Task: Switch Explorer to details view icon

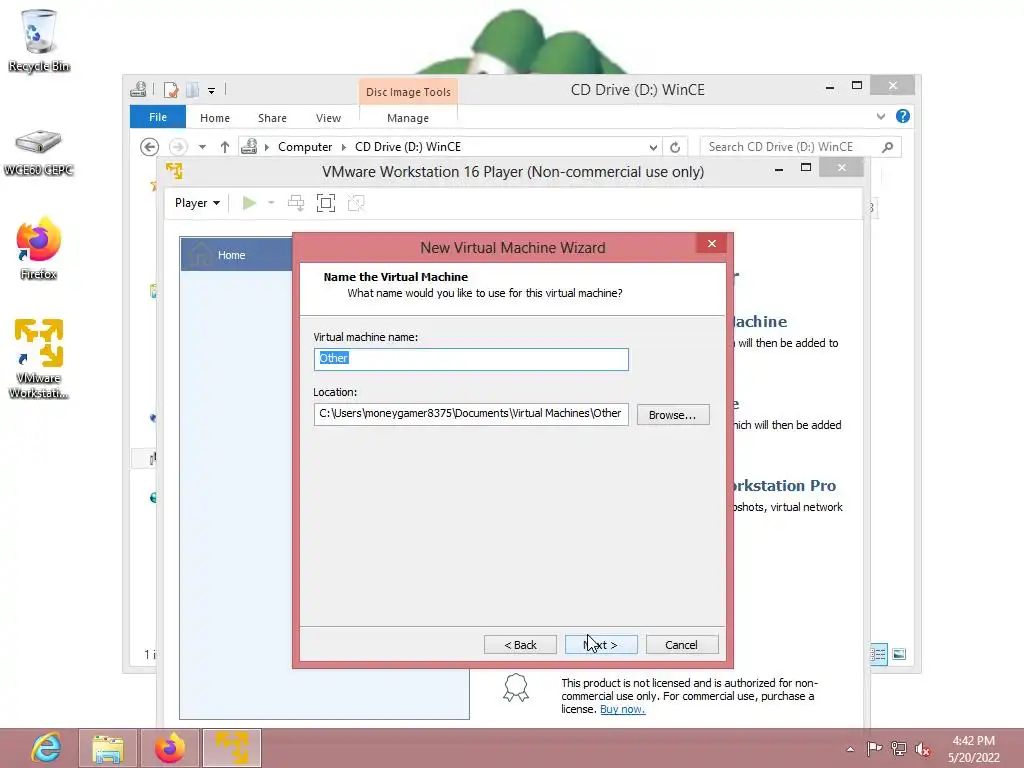Action: pyautogui.click(x=878, y=654)
